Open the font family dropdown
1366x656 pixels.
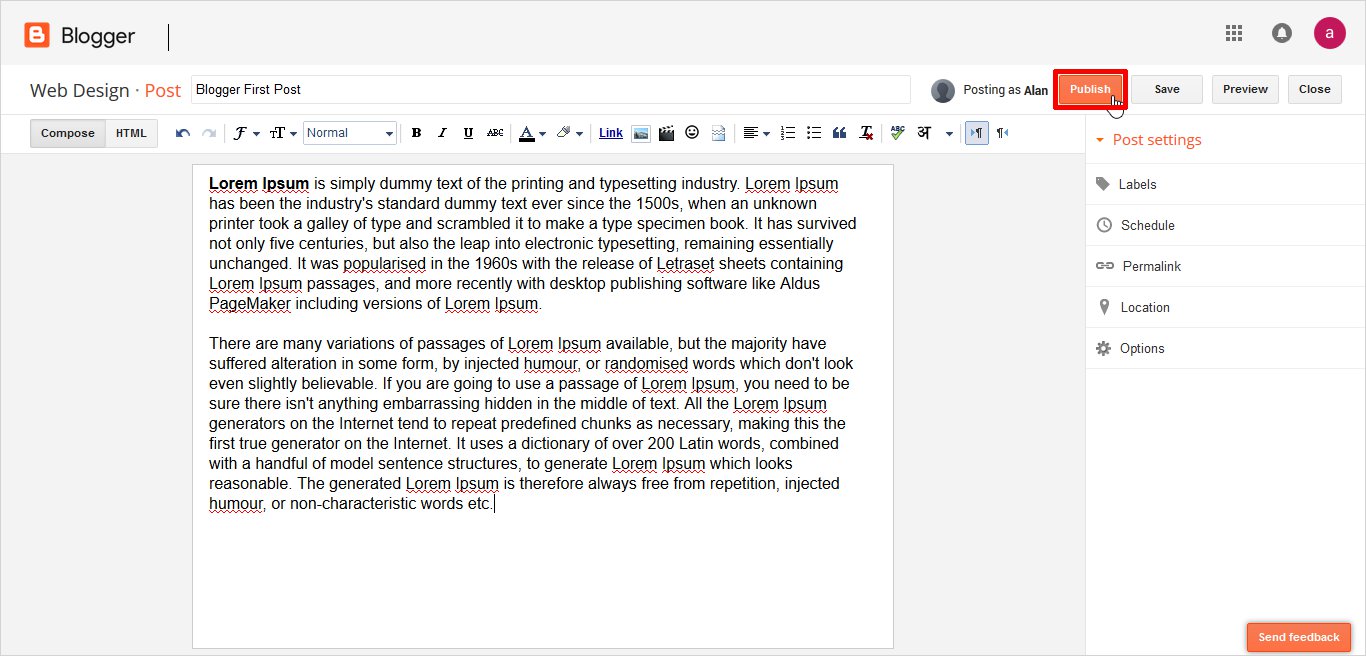tap(245, 133)
